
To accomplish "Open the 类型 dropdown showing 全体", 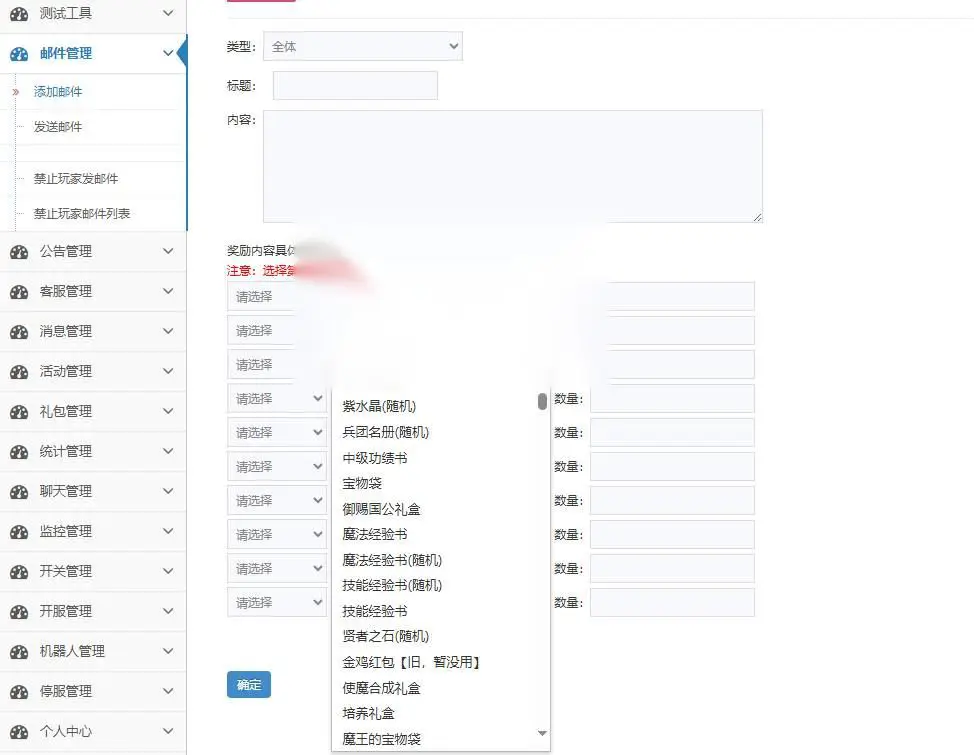I will click(x=363, y=46).
